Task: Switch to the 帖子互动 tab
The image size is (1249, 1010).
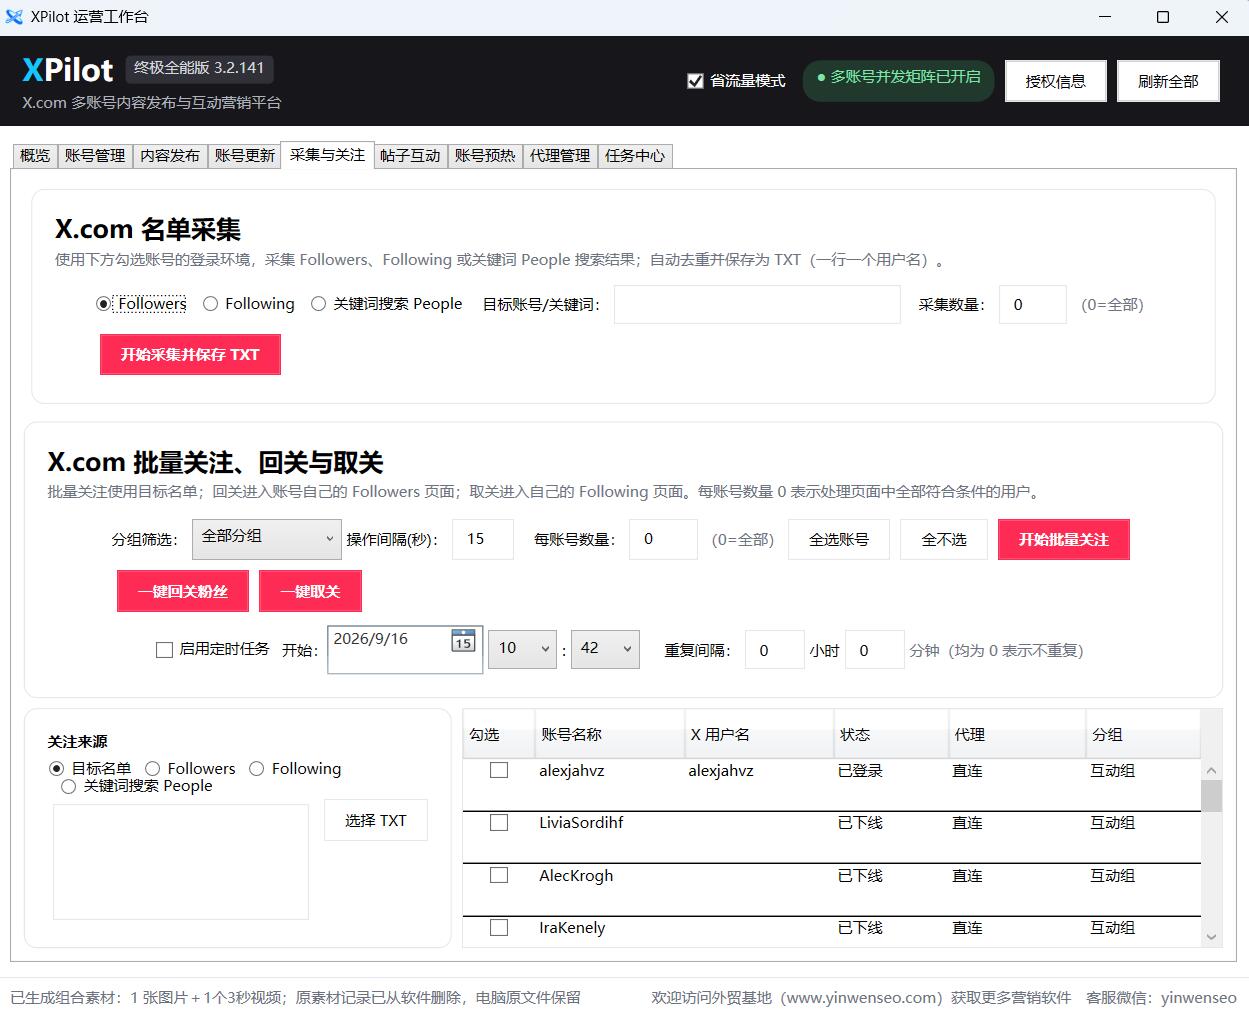Action: pos(410,156)
